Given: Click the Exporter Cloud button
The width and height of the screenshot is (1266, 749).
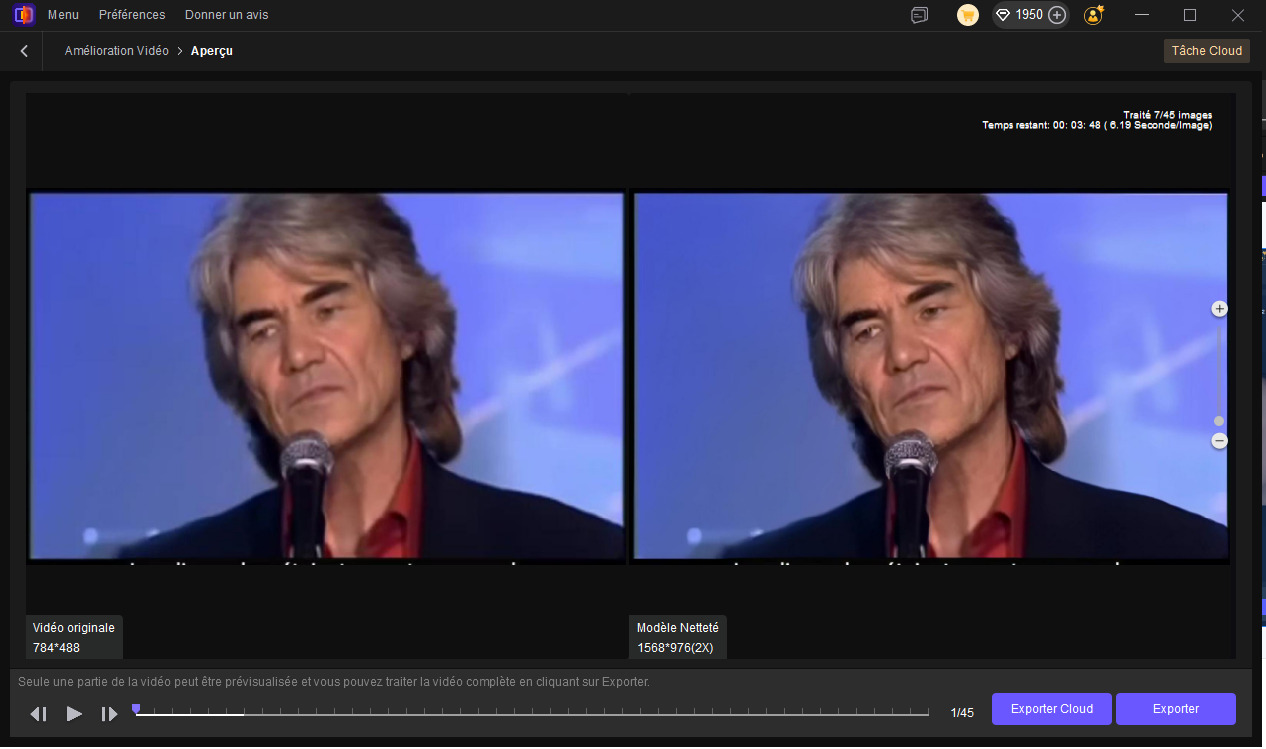Looking at the screenshot, I should coord(1051,709).
